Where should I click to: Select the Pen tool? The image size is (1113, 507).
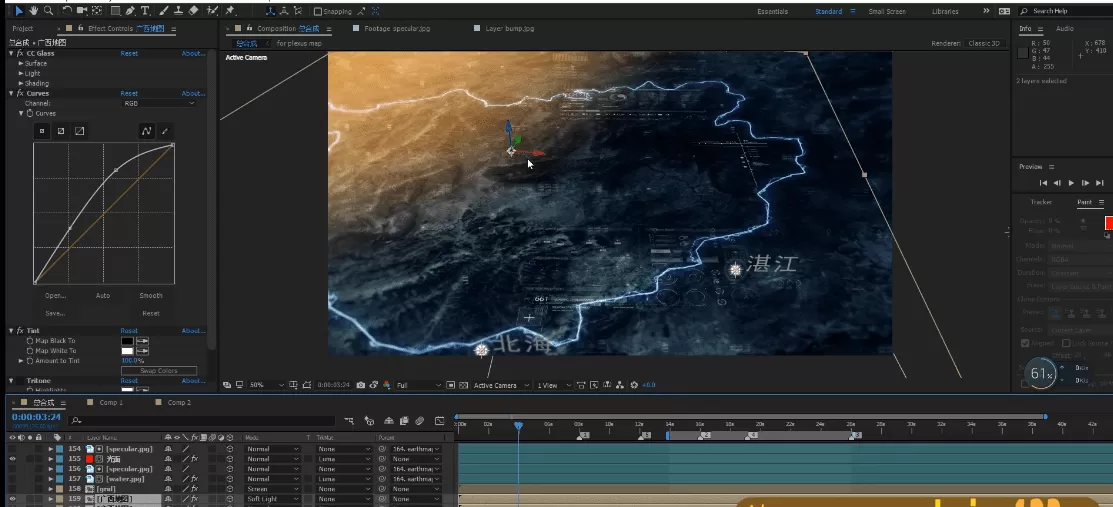tap(131, 10)
